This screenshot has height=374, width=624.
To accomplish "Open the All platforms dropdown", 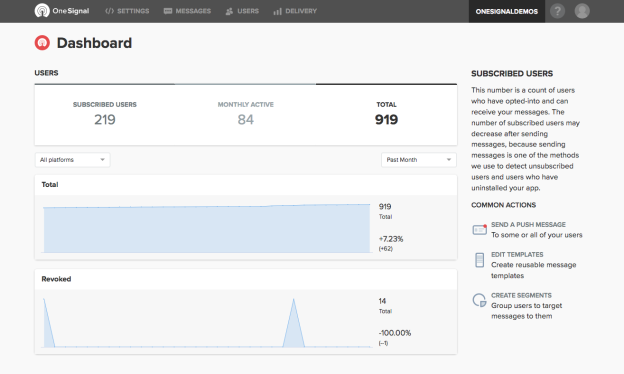I will pos(72,160).
